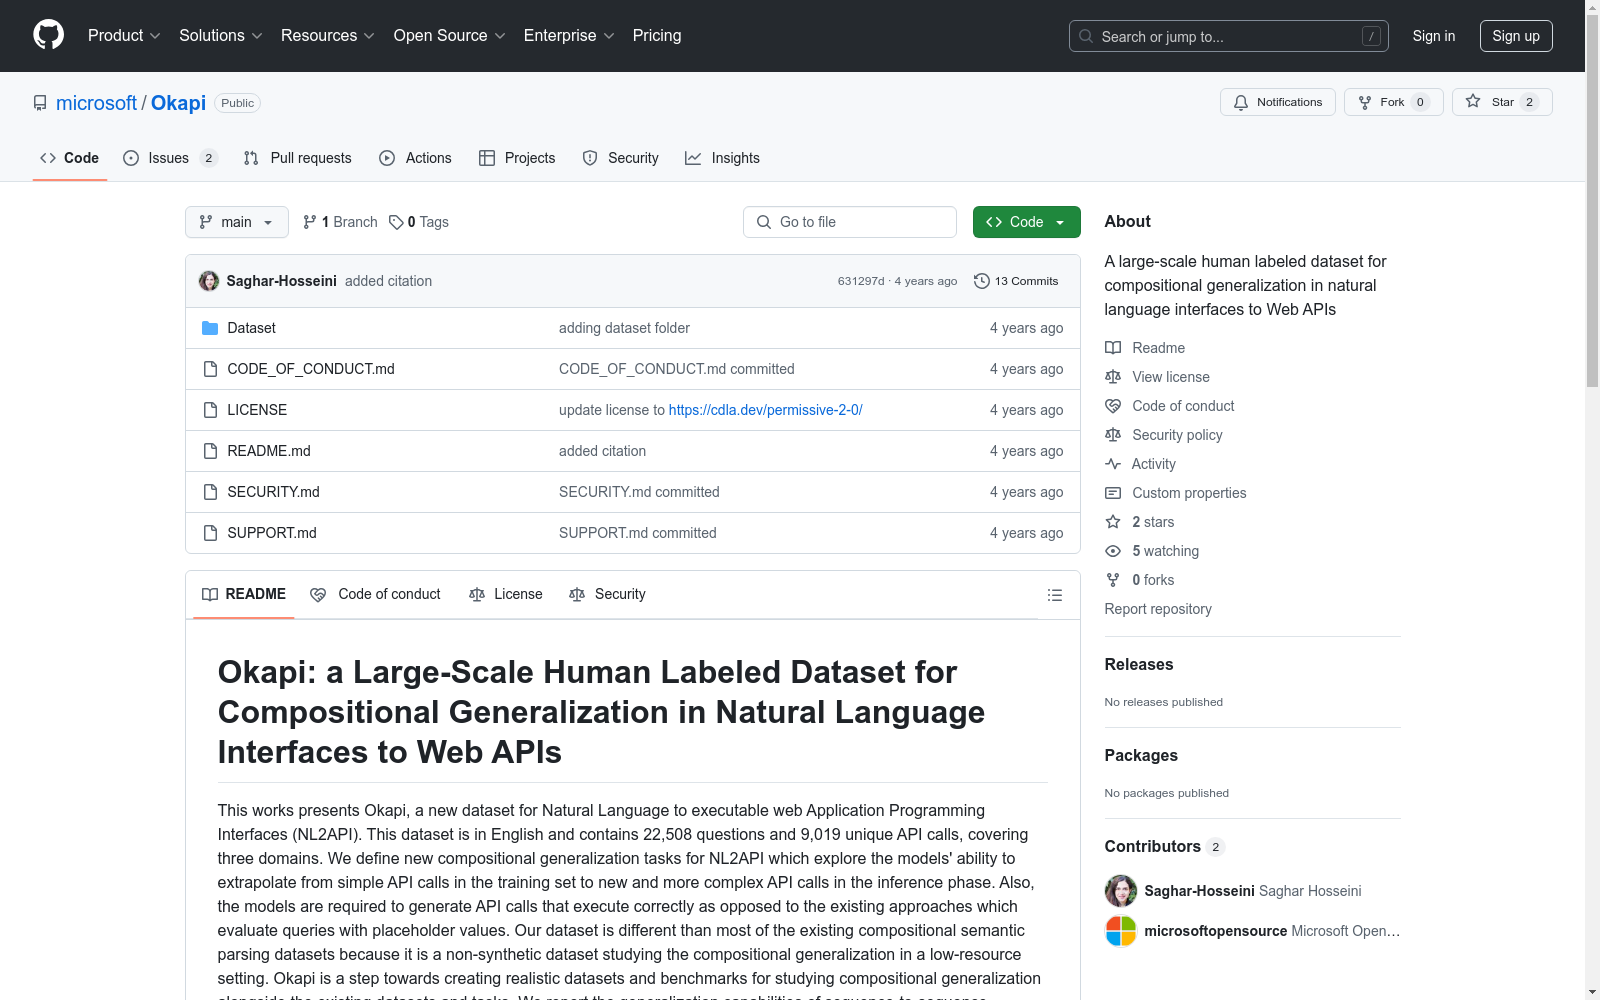
Task: Expand the Enterprise menu
Action: point(569,36)
